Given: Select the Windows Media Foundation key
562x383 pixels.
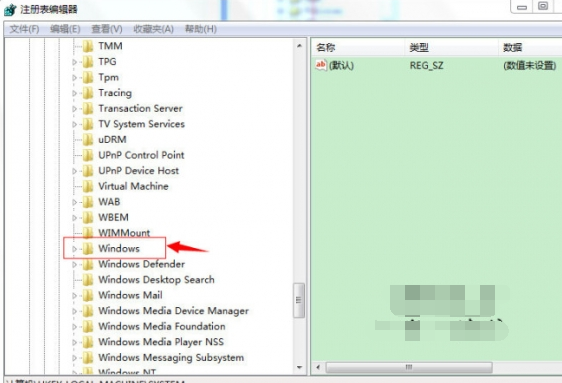Looking at the screenshot, I should click(162, 326).
